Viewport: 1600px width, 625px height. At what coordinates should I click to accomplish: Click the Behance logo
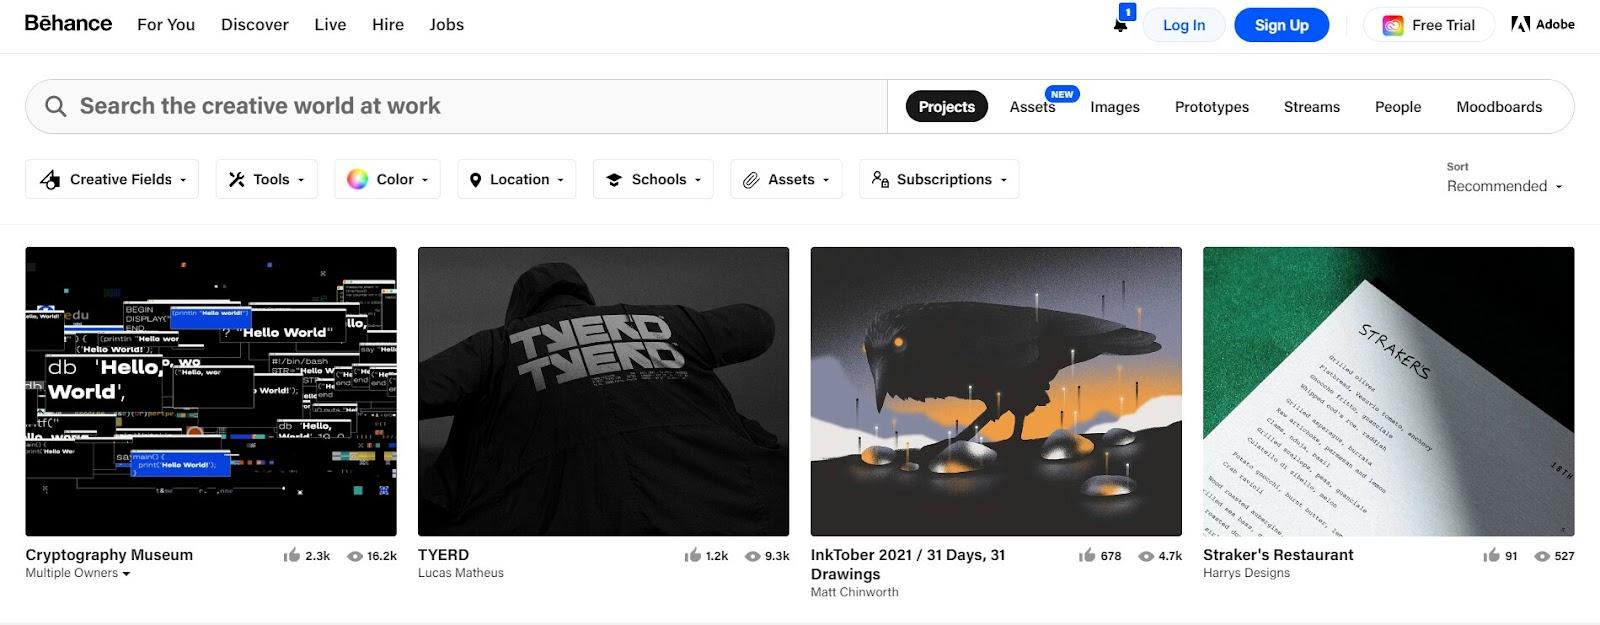pyautogui.click(x=68, y=23)
